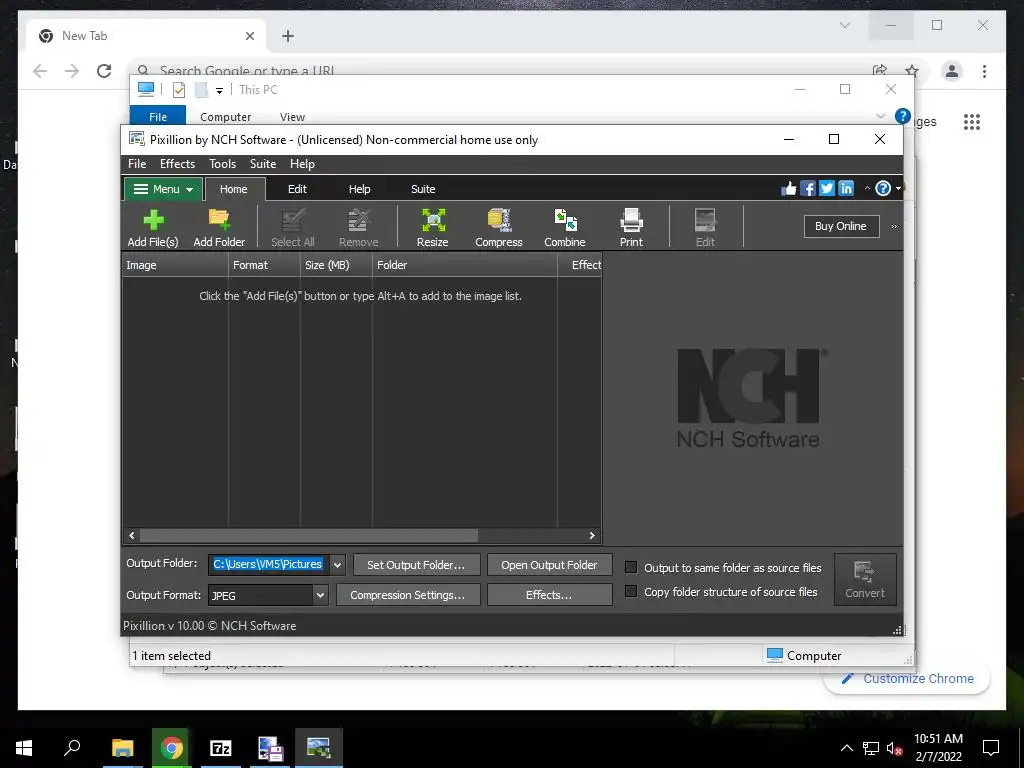Click the Buy Online button
The height and width of the screenshot is (768, 1024).
click(x=841, y=226)
